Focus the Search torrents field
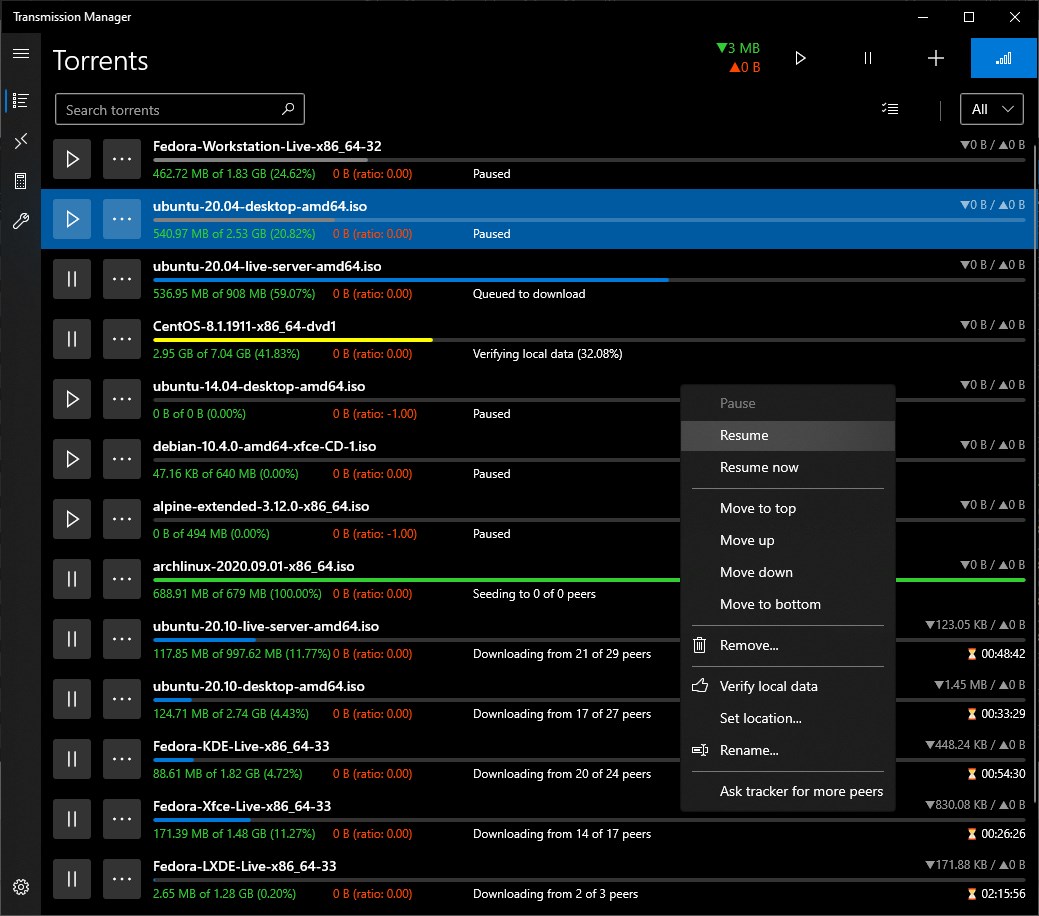This screenshot has width=1039, height=916. point(180,109)
